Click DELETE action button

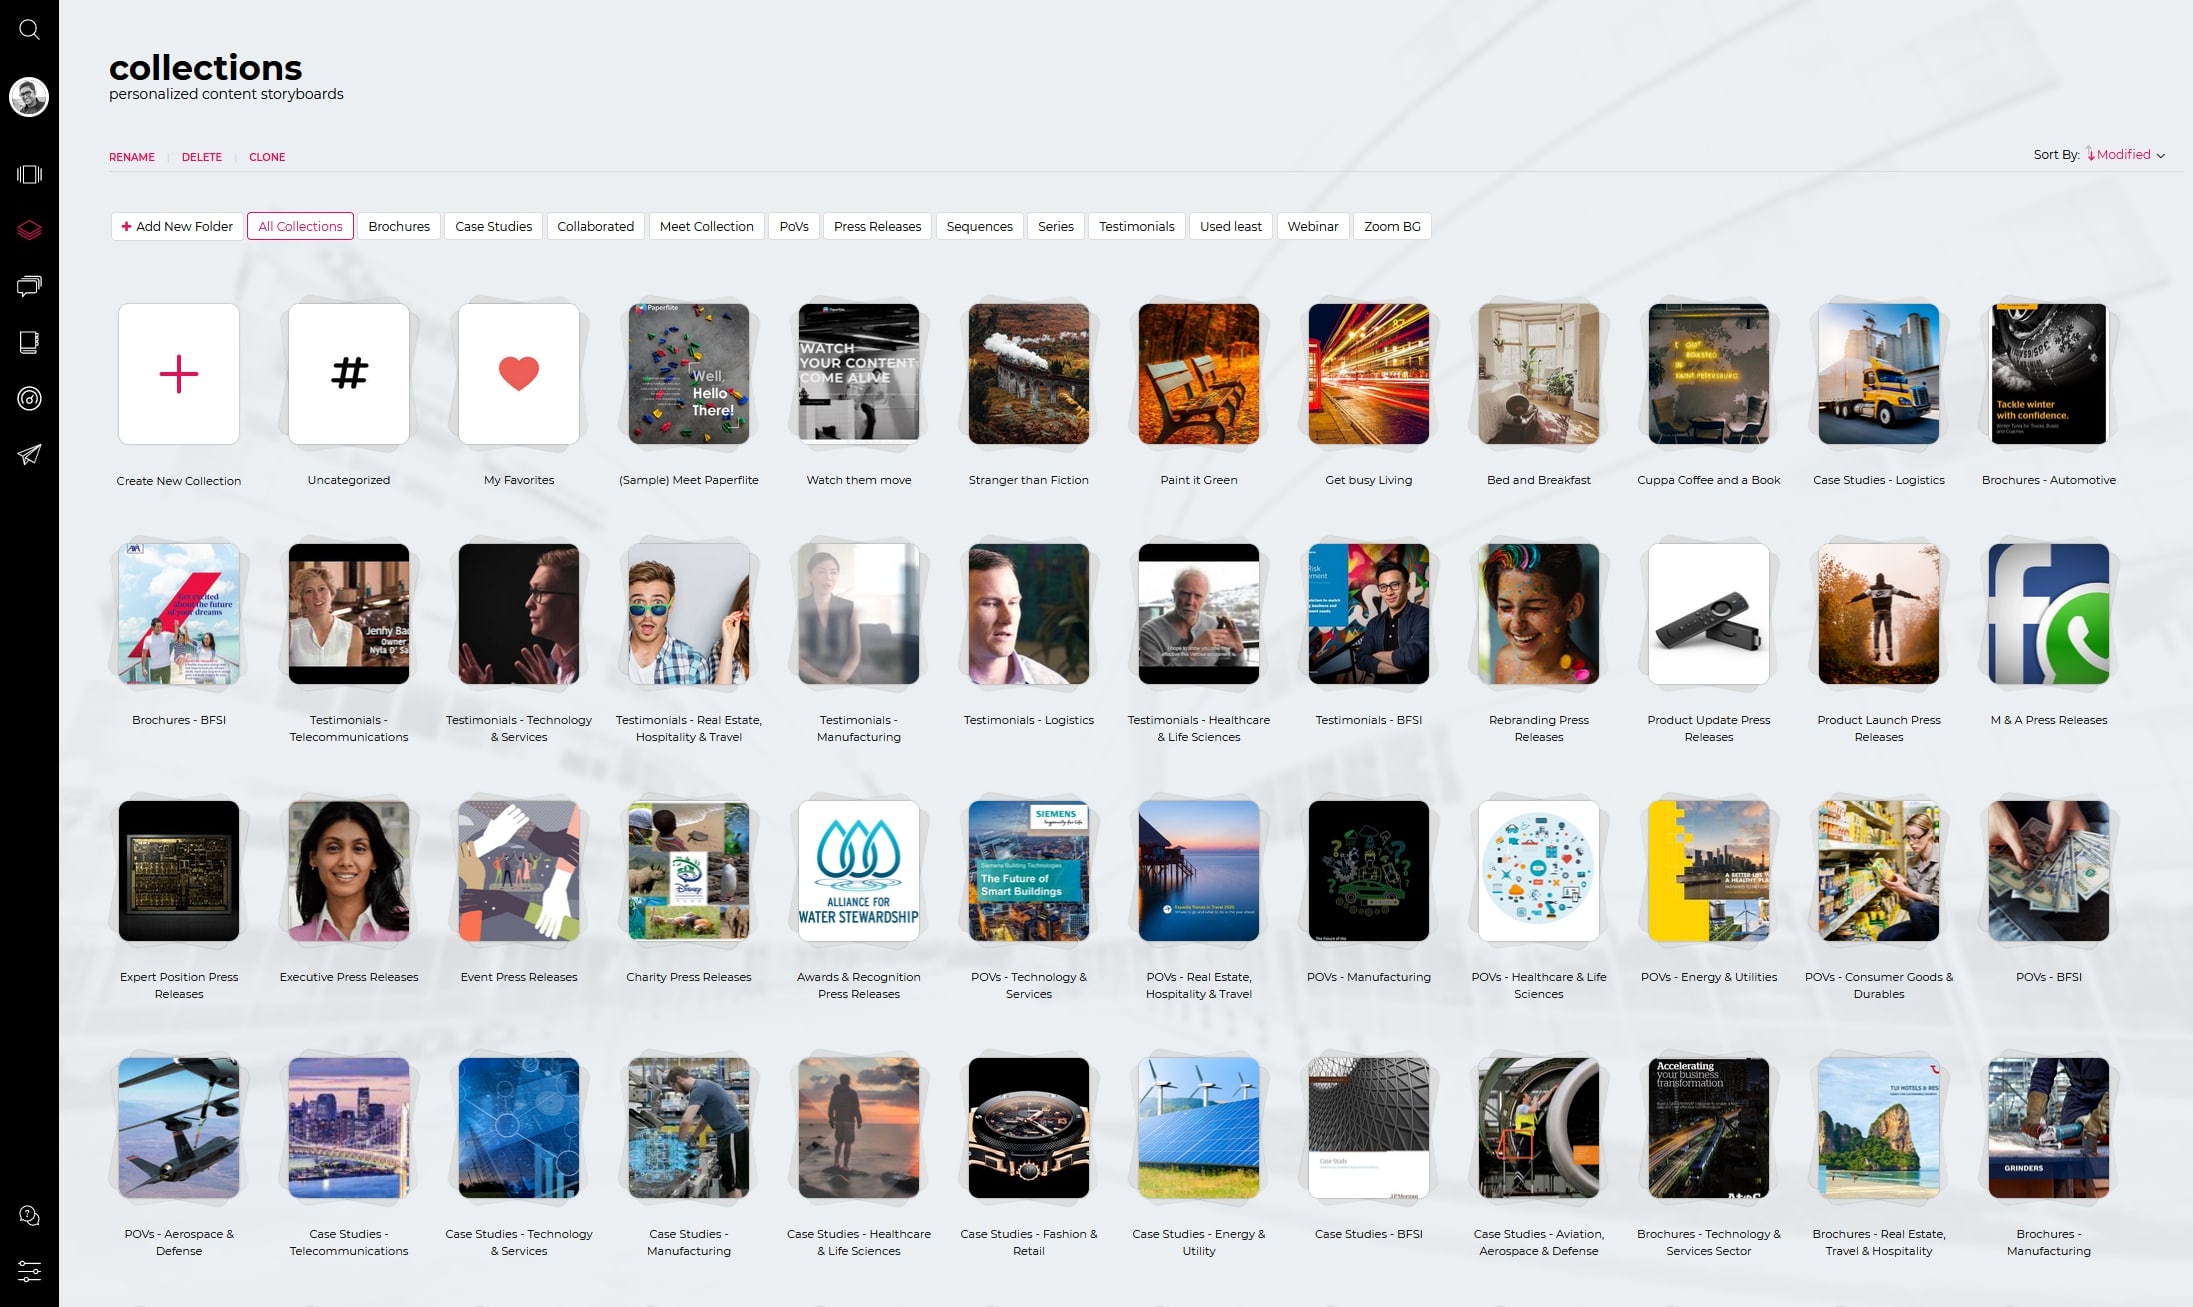point(201,156)
